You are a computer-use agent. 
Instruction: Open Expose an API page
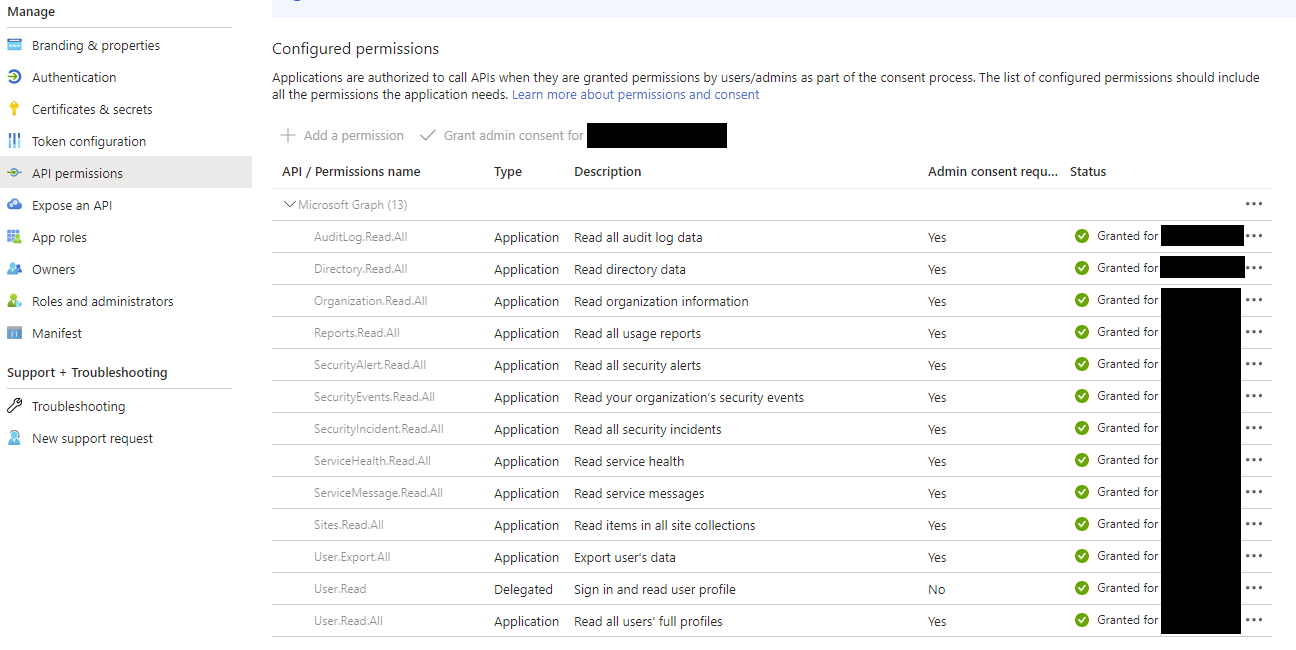click(x=72, y=205)
